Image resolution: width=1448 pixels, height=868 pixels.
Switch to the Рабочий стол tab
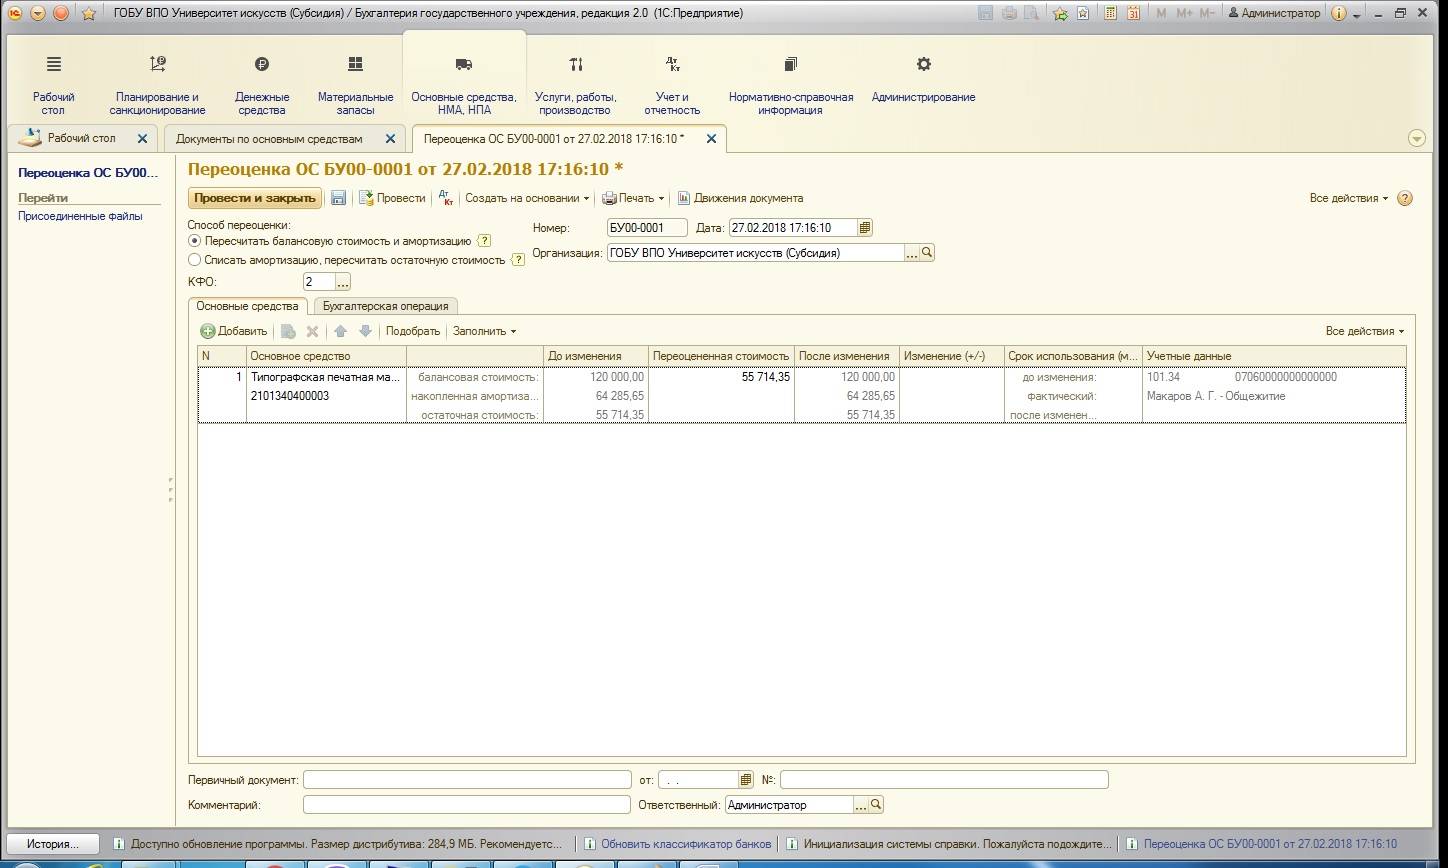pos(81,138)
